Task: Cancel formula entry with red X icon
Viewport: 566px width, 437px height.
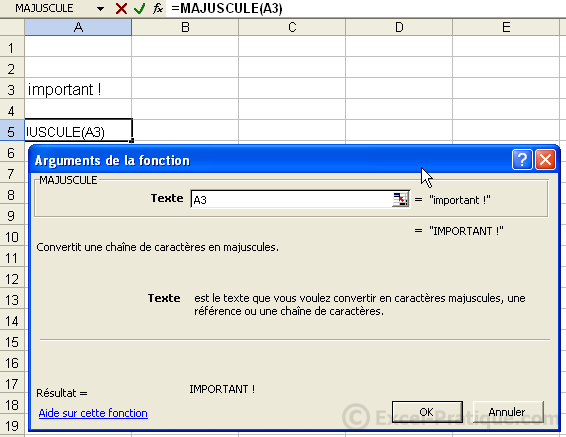Action: (121, 8)
